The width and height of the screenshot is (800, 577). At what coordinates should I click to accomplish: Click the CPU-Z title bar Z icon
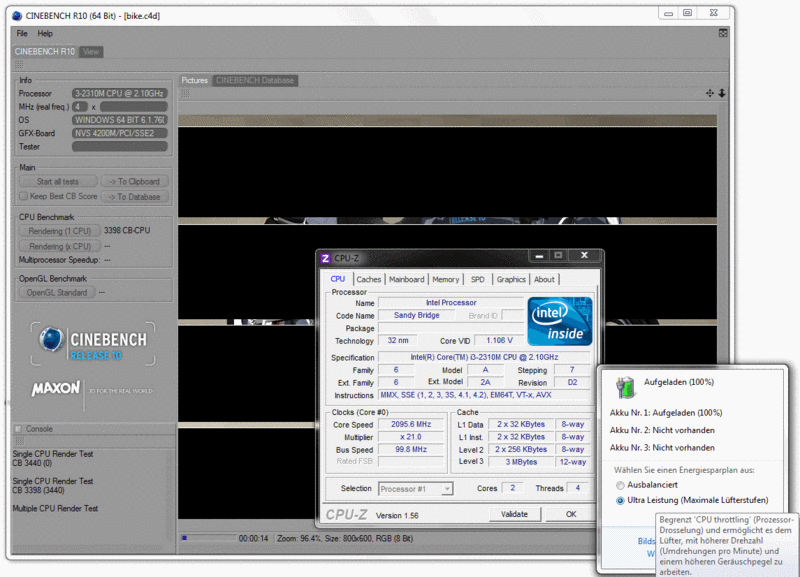point(326,258)
